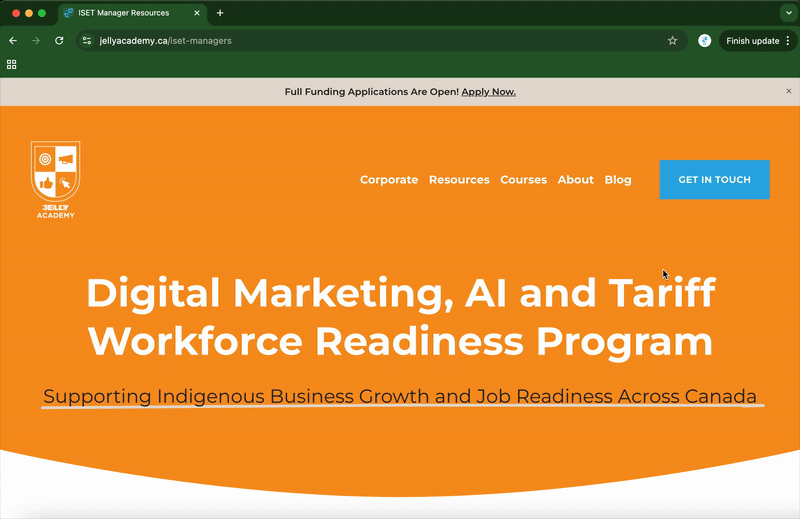The width and height of the screenshot is (800, 519).
Task: Open site information icon in address bar
Action: (x=87, y=41)
